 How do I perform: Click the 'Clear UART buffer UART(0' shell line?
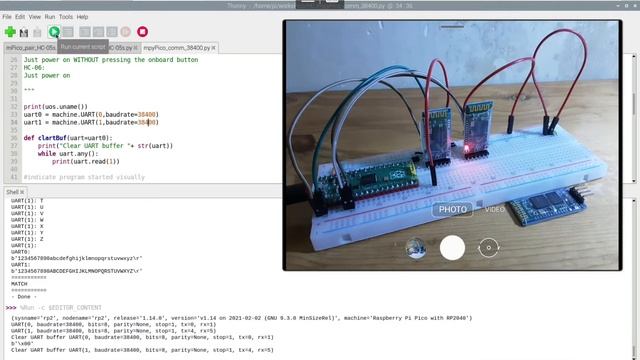142,337
